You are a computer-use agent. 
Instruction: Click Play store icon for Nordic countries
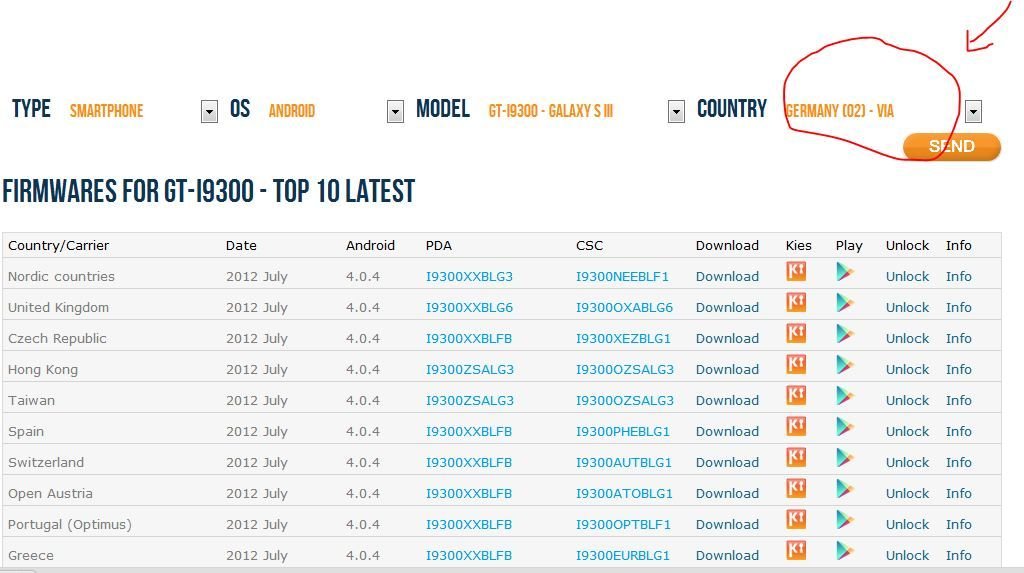844,271
